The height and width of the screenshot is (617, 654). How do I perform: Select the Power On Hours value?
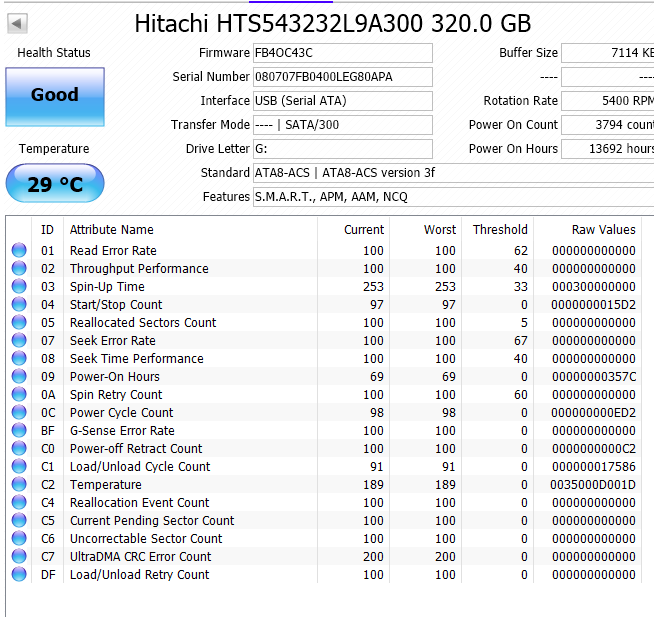tap(608, 149)
